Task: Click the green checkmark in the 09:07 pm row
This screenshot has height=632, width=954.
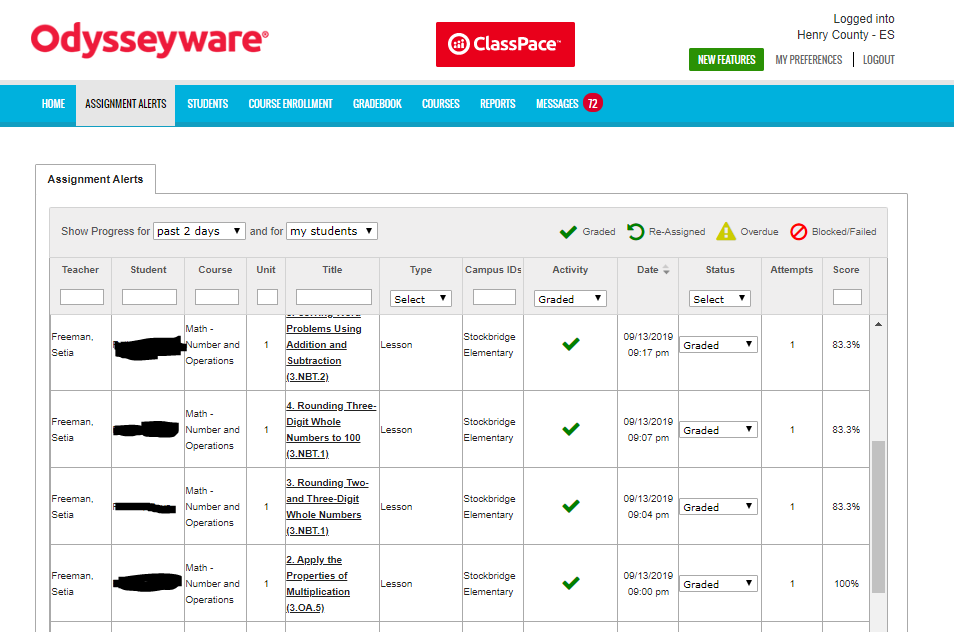Action: click(x=571, y=429)
